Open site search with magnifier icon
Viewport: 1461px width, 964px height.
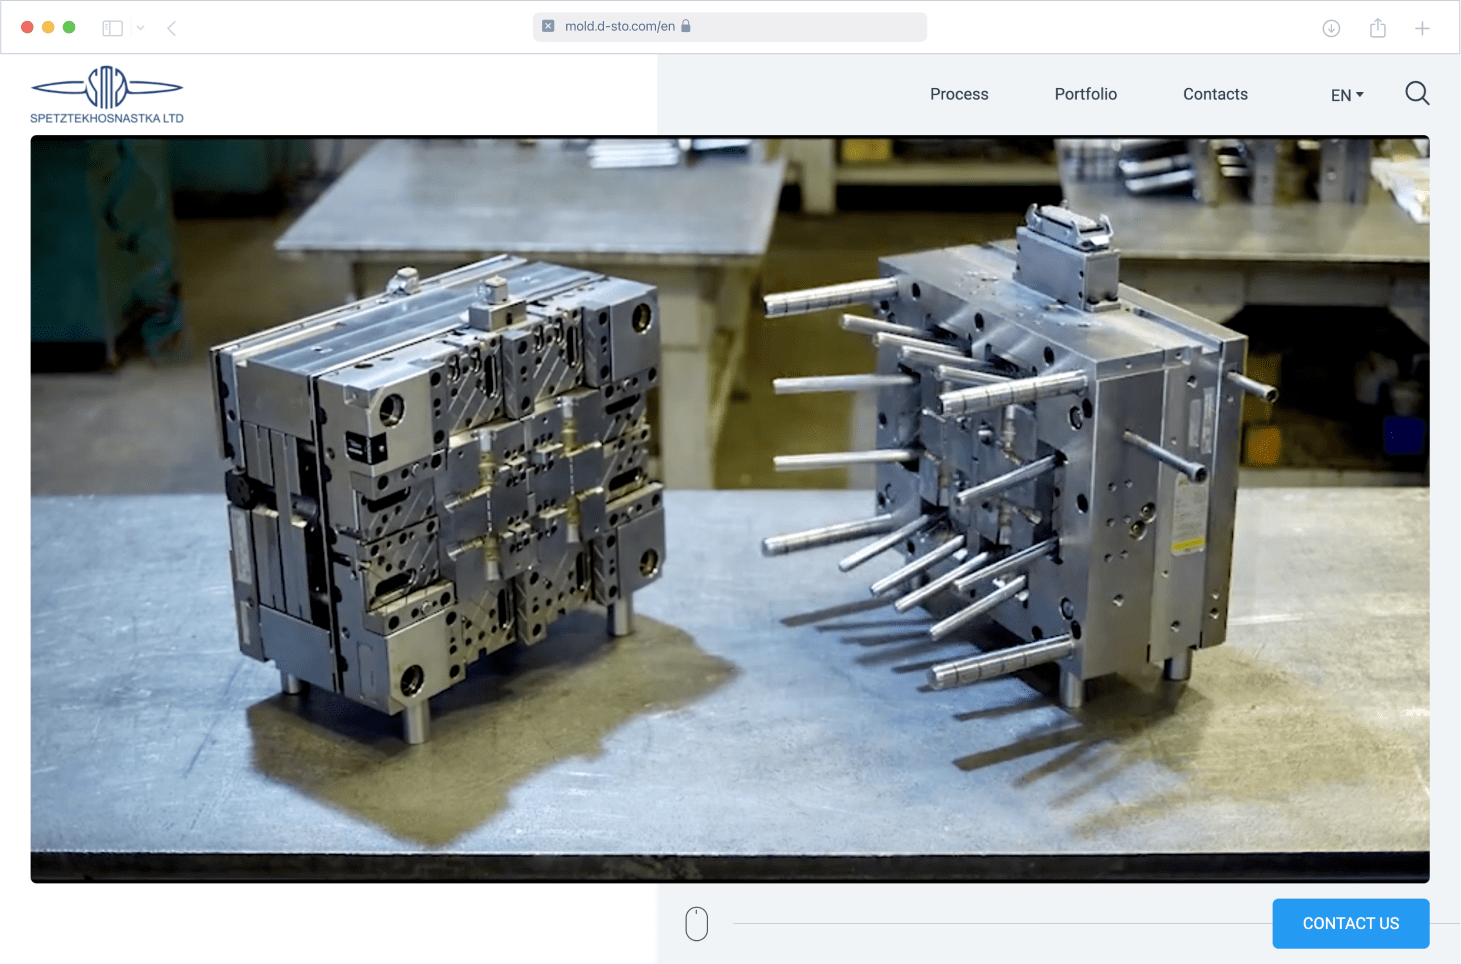coord(1417,93)
